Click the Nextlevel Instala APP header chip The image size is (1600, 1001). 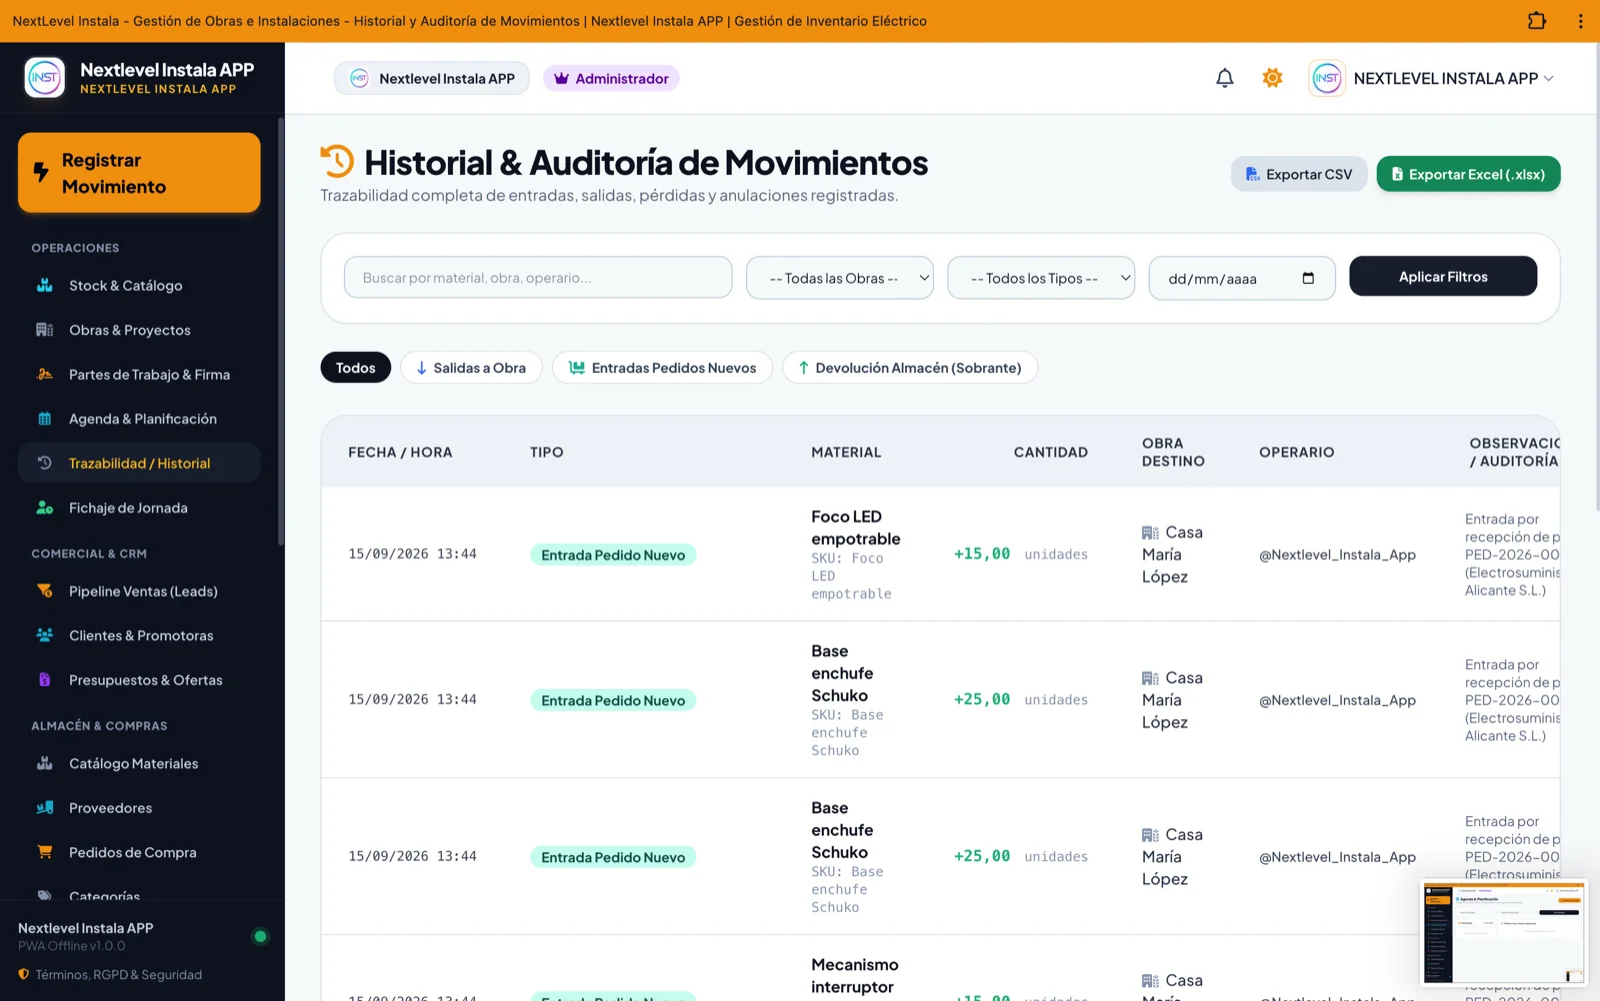432,78
